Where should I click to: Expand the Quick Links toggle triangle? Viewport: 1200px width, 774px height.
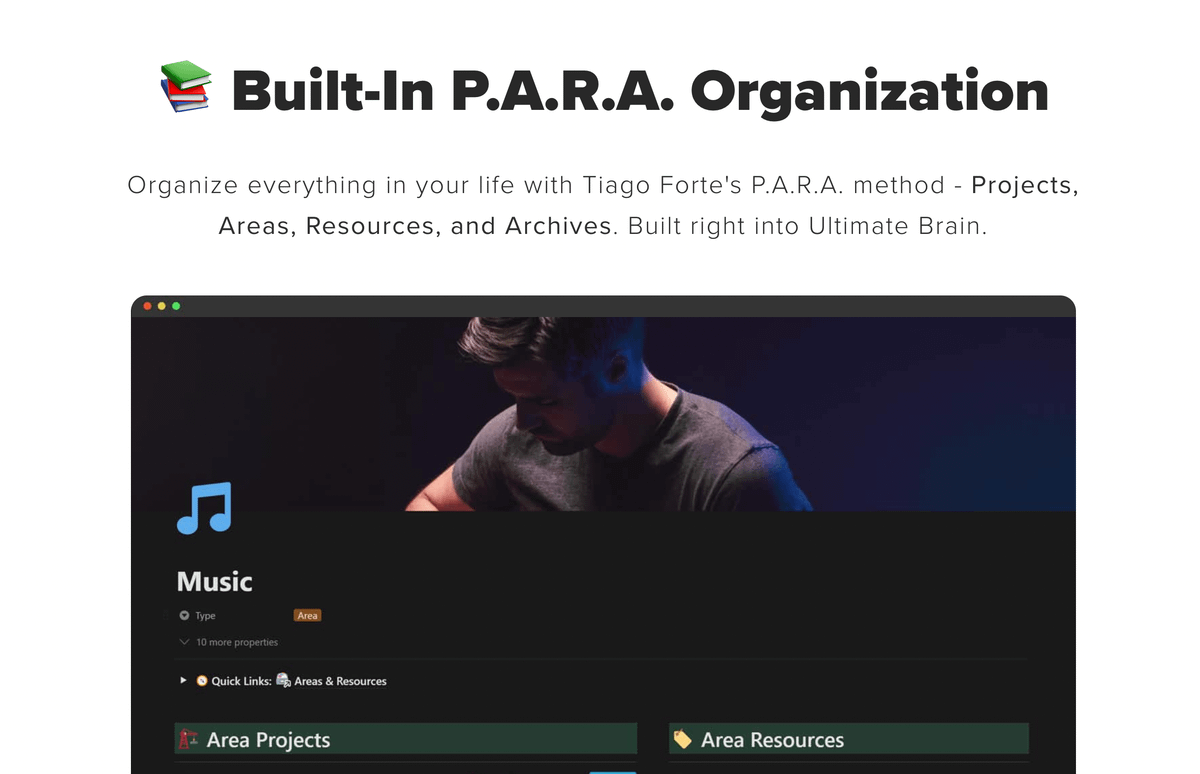point(183,681)
